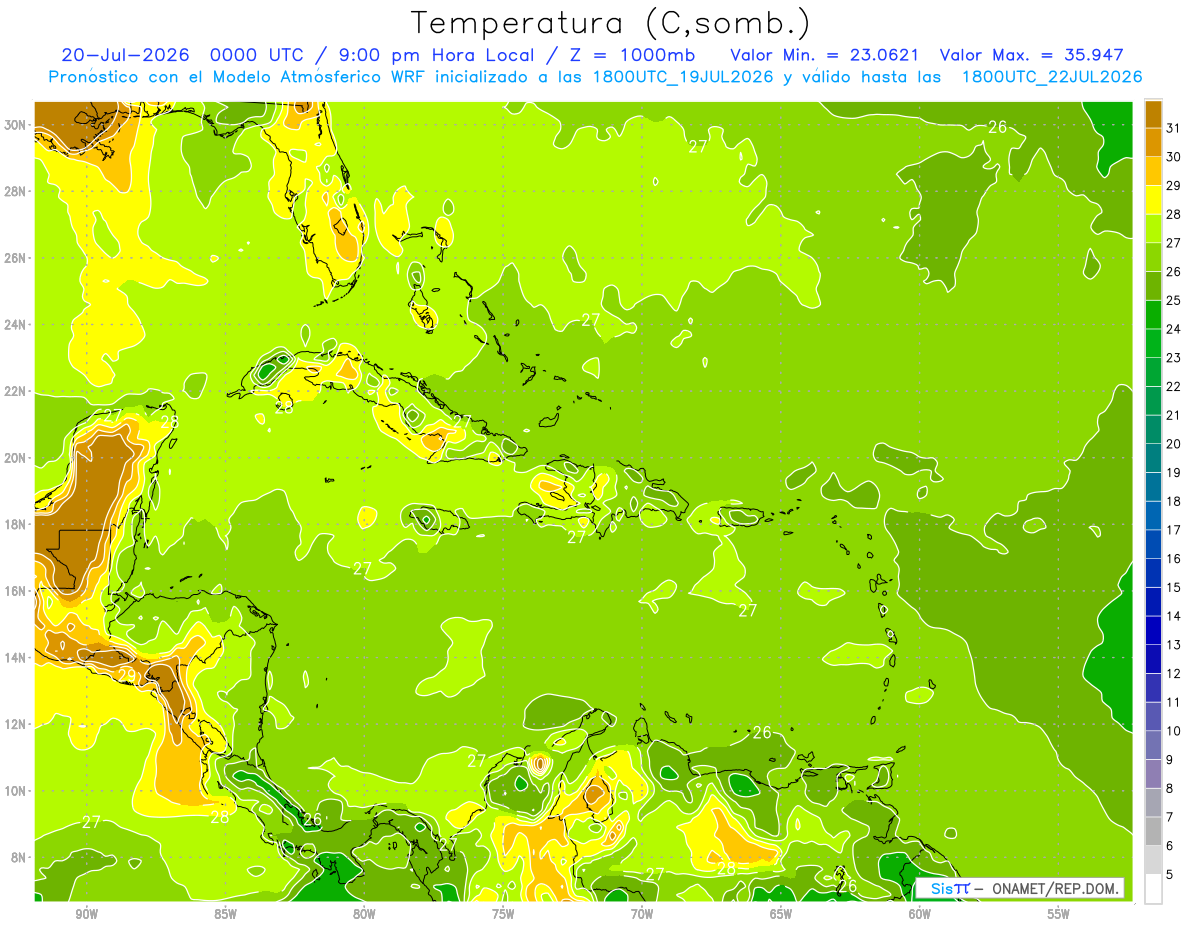Screen dimensions: 1200x927
Task: Click the color scale value '11'
Action: (x=1174, y=702)
